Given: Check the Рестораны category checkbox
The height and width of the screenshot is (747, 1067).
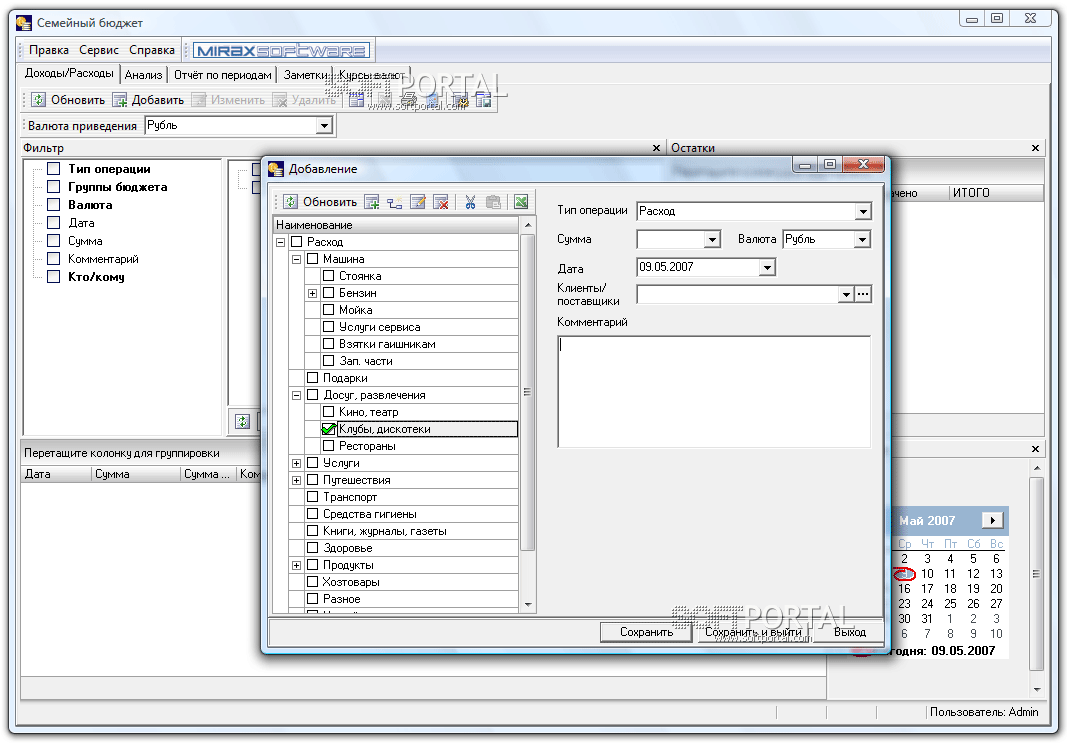Looking at the screenshot, I should 329,446.
